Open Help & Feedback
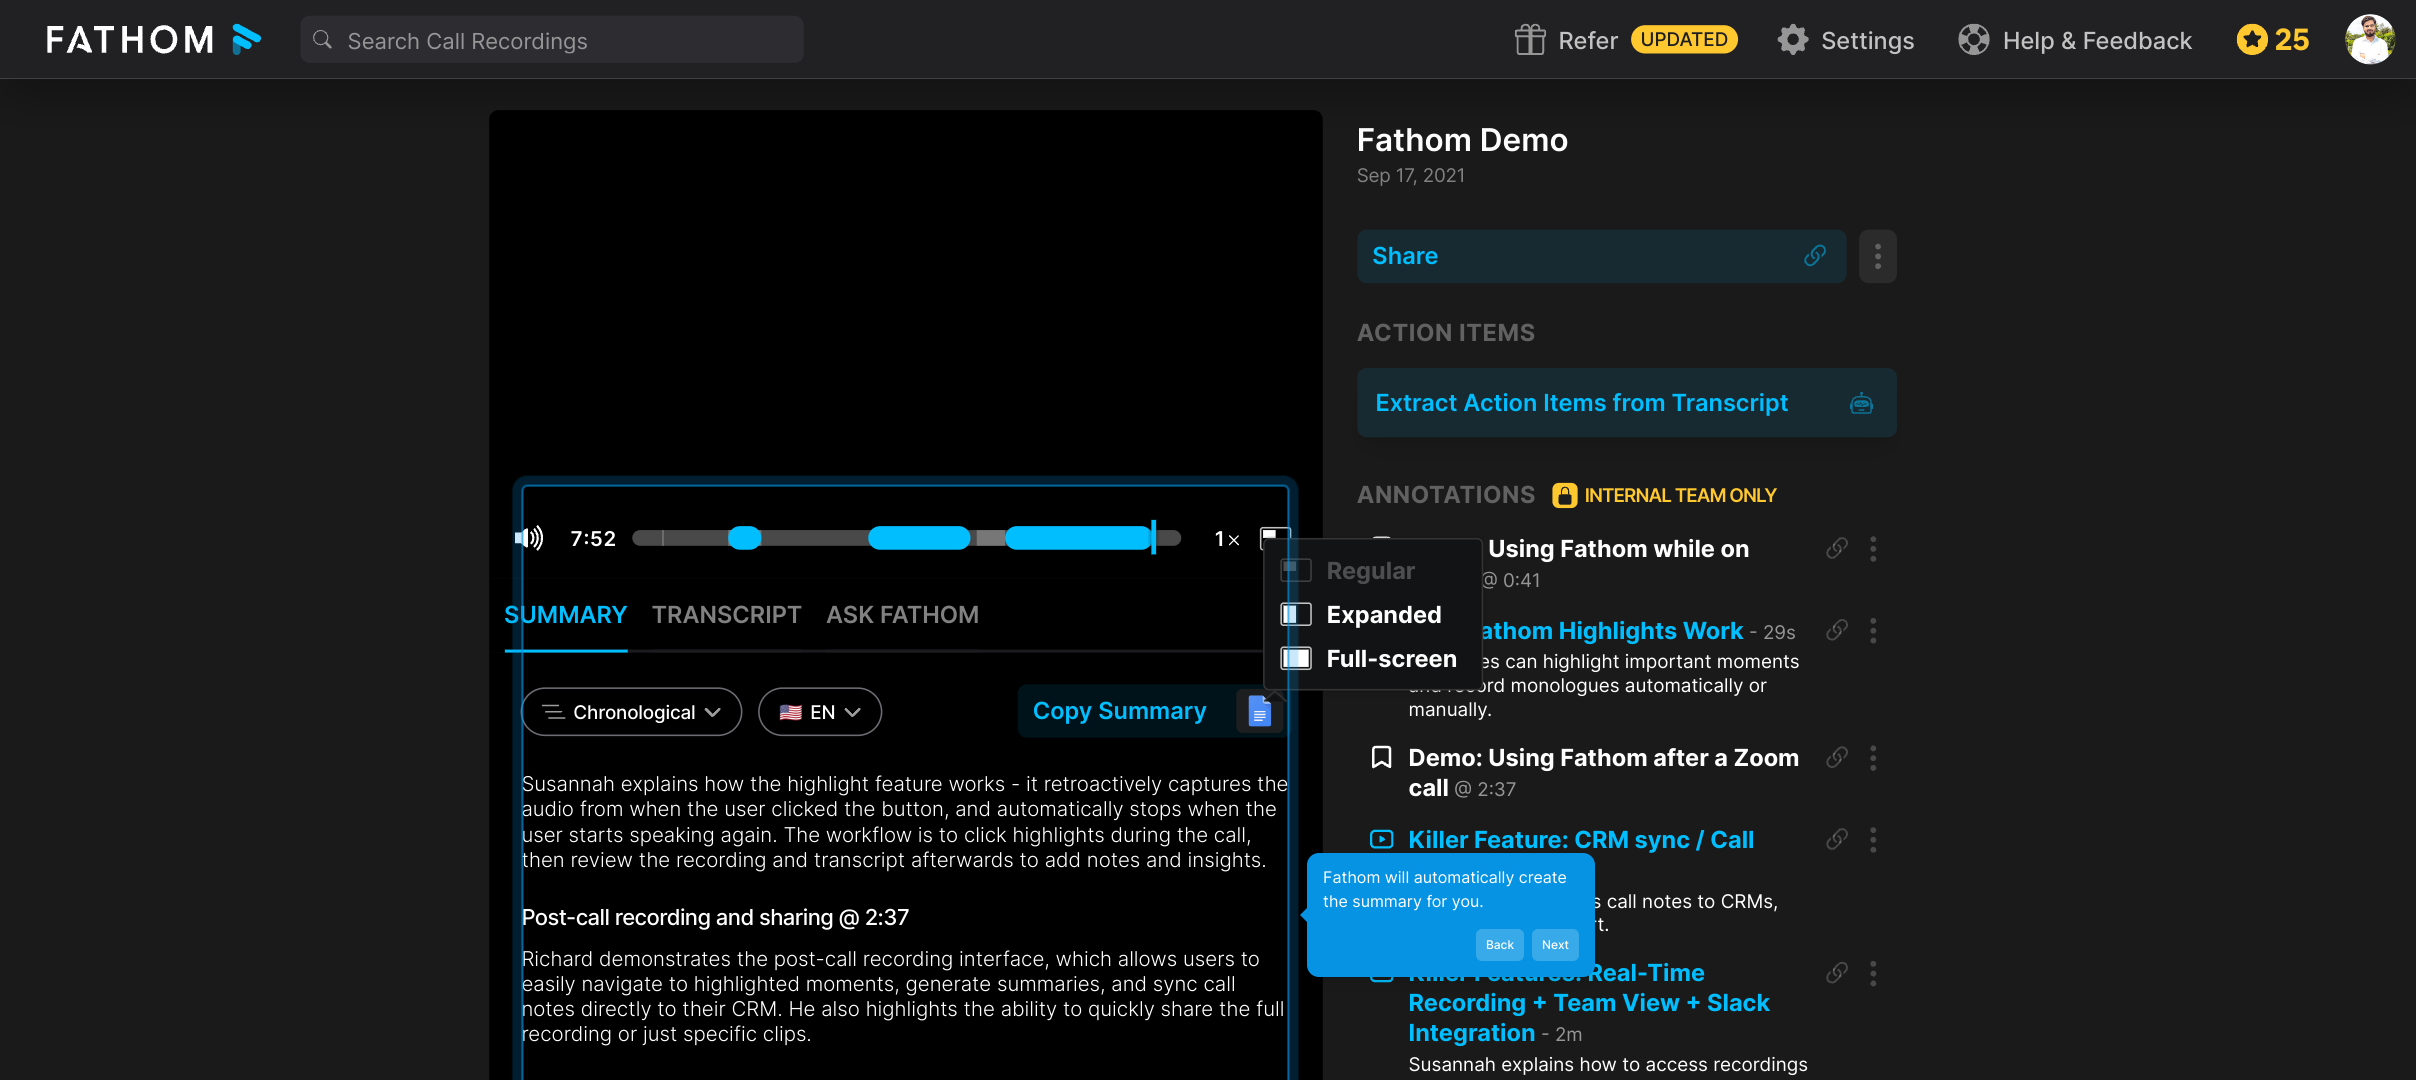Image resolution: width=2416 pixels, height=1080 pixels. coord(2097,40)
